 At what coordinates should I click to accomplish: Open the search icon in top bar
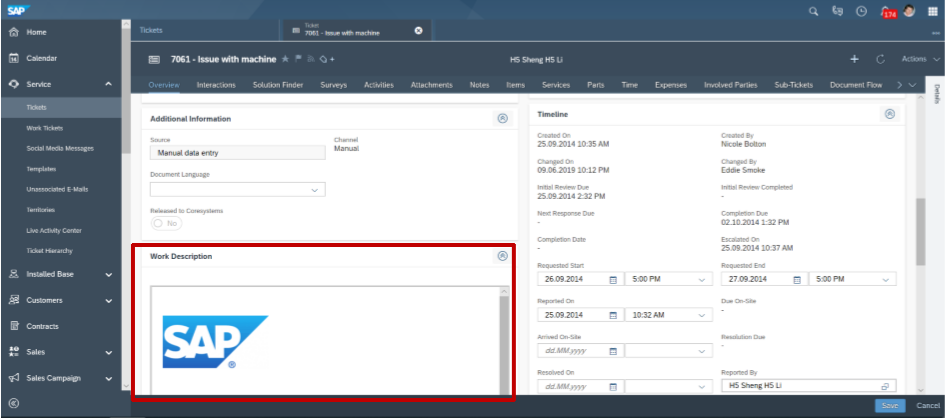813,11
